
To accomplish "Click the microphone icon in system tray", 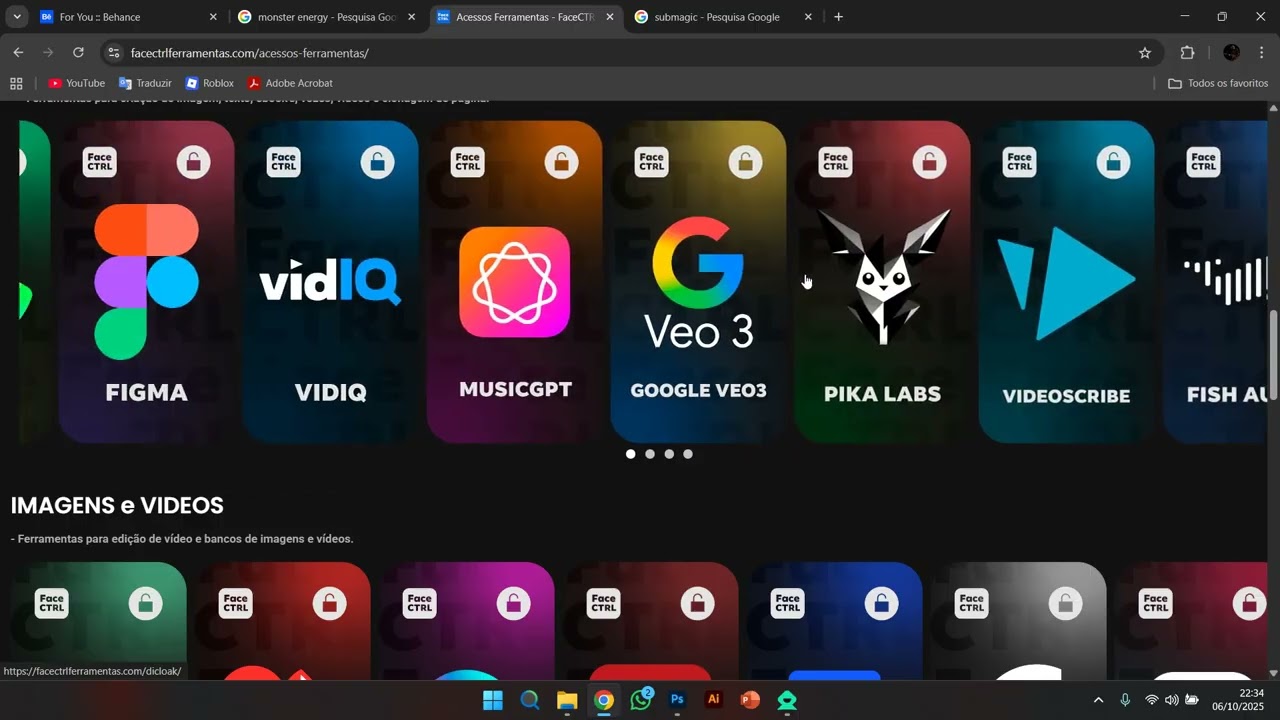I will [1125, 700].
